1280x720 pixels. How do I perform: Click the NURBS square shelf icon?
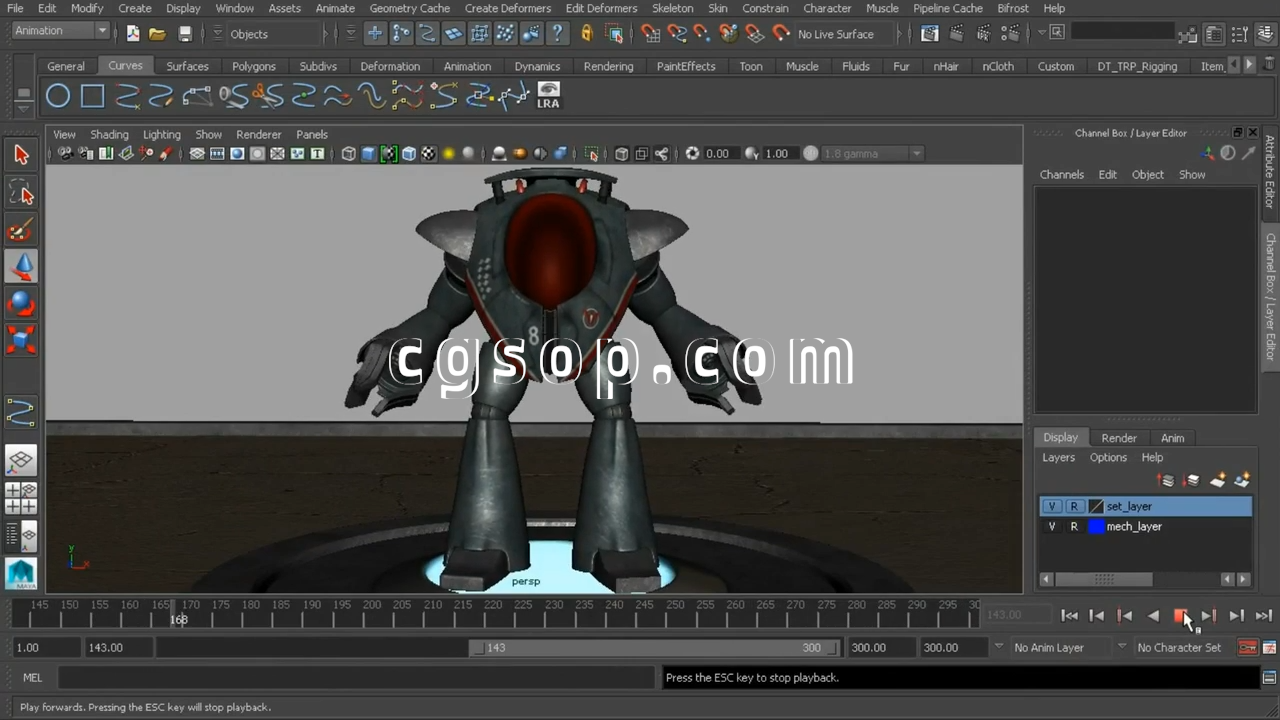pos(92,96)
